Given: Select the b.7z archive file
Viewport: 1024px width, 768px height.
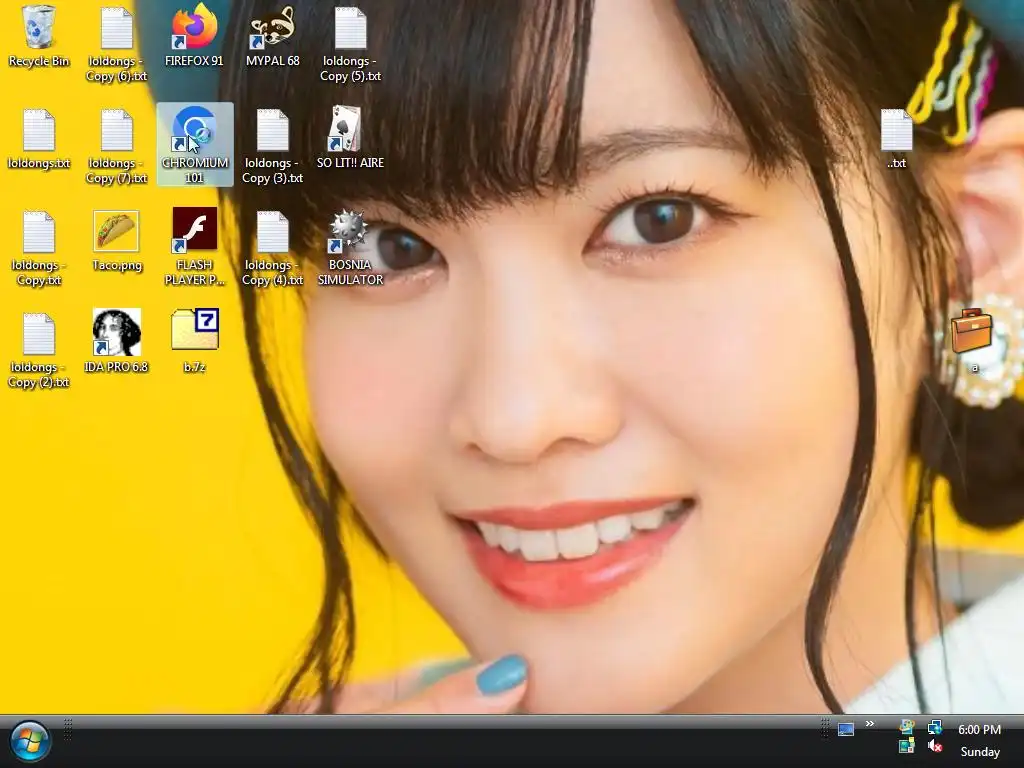Looking at the screenshot, I should click(194, 342).
